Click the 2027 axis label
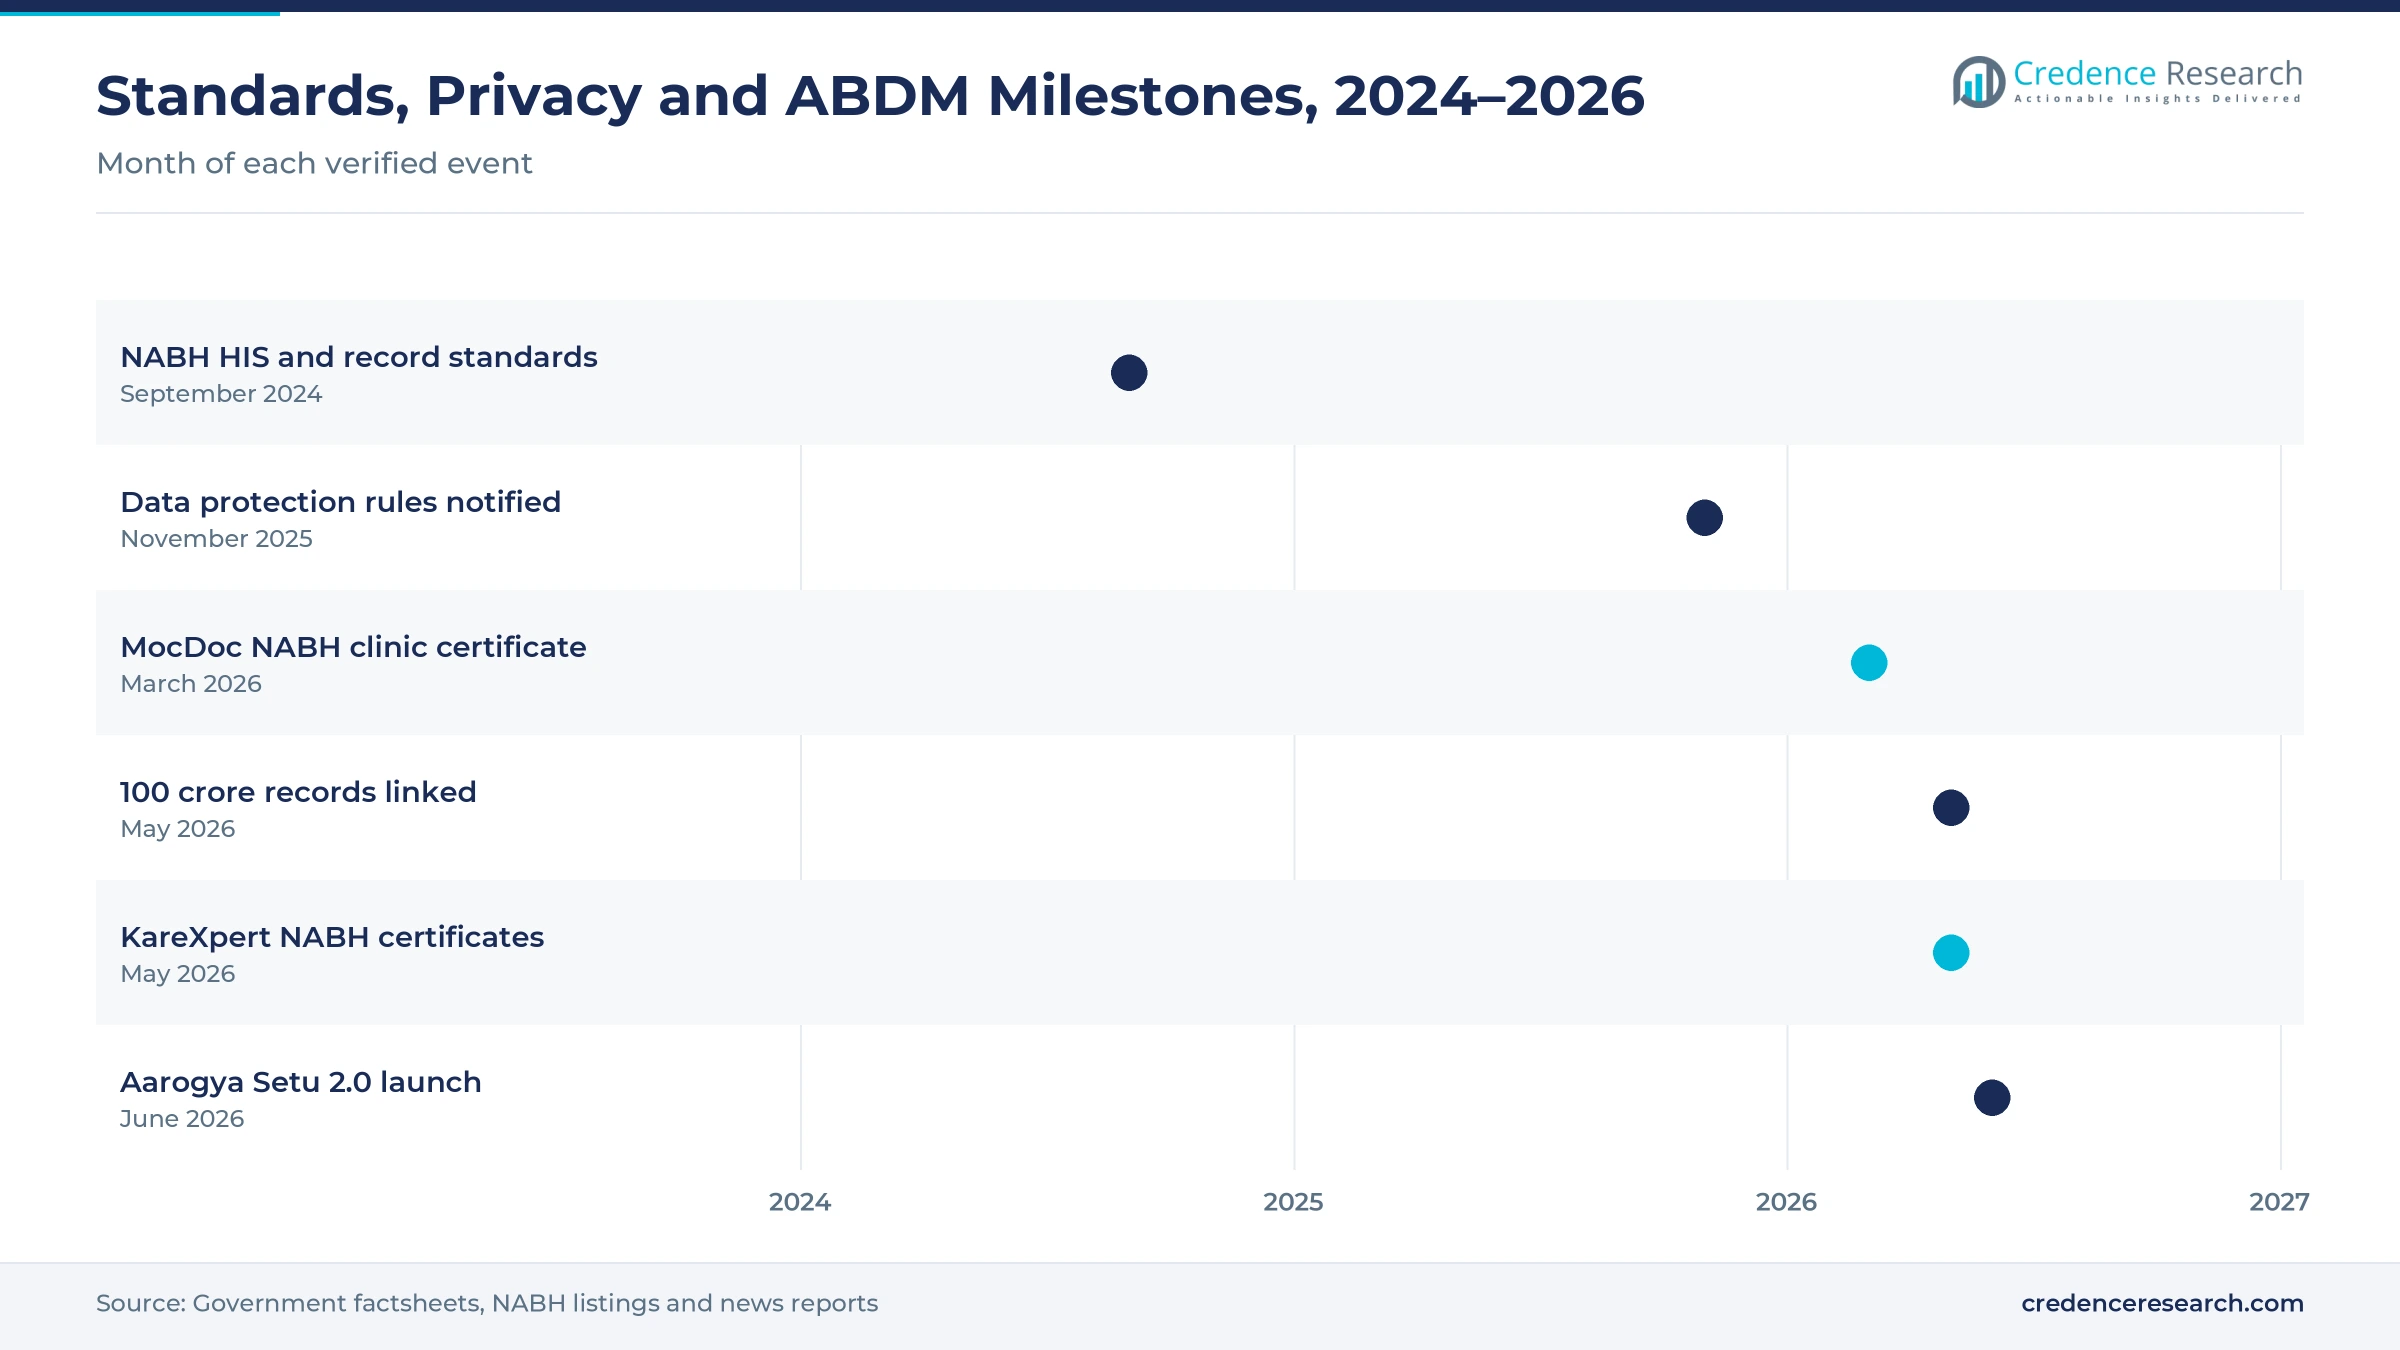This screenshot has height=1350, width=2400. (2279, 1202)
